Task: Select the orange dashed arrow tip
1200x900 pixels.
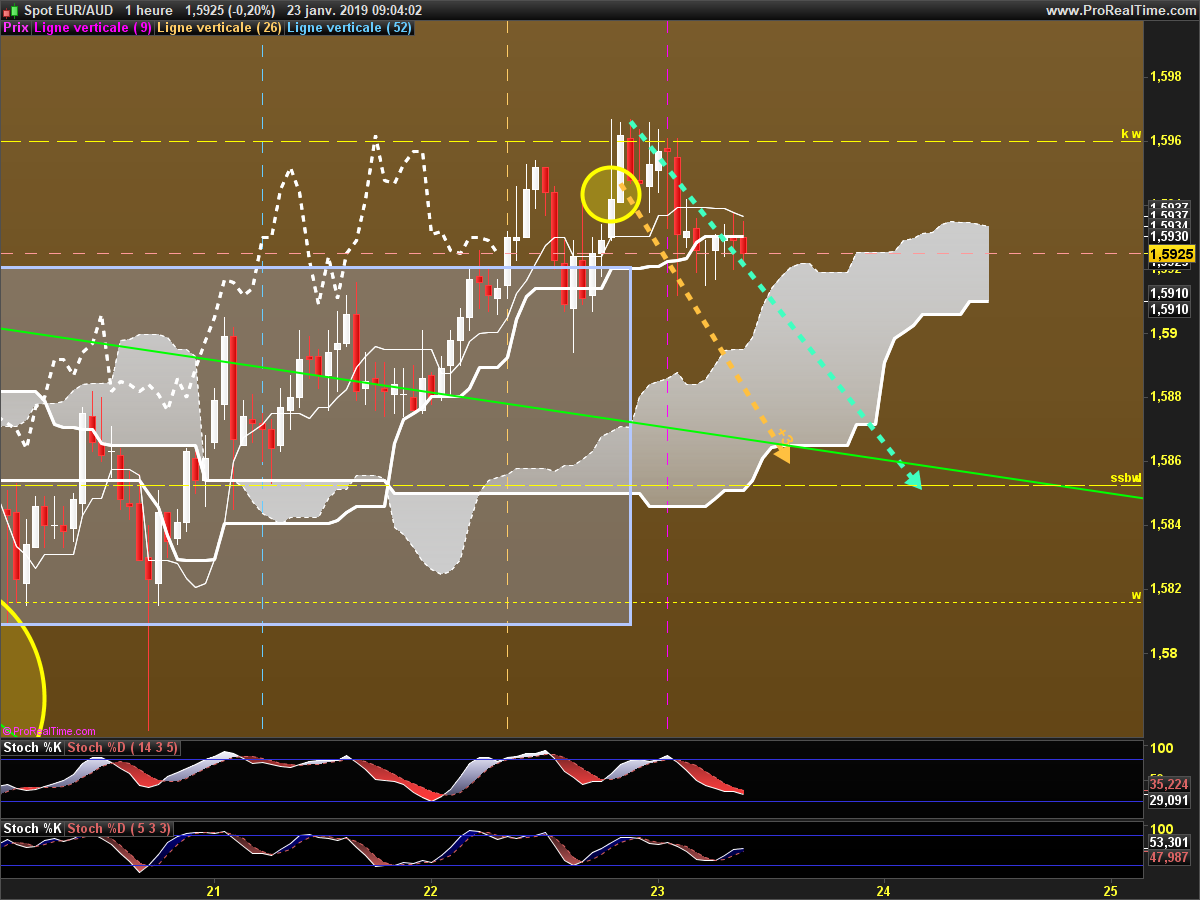Action: (x=782, y=454)
